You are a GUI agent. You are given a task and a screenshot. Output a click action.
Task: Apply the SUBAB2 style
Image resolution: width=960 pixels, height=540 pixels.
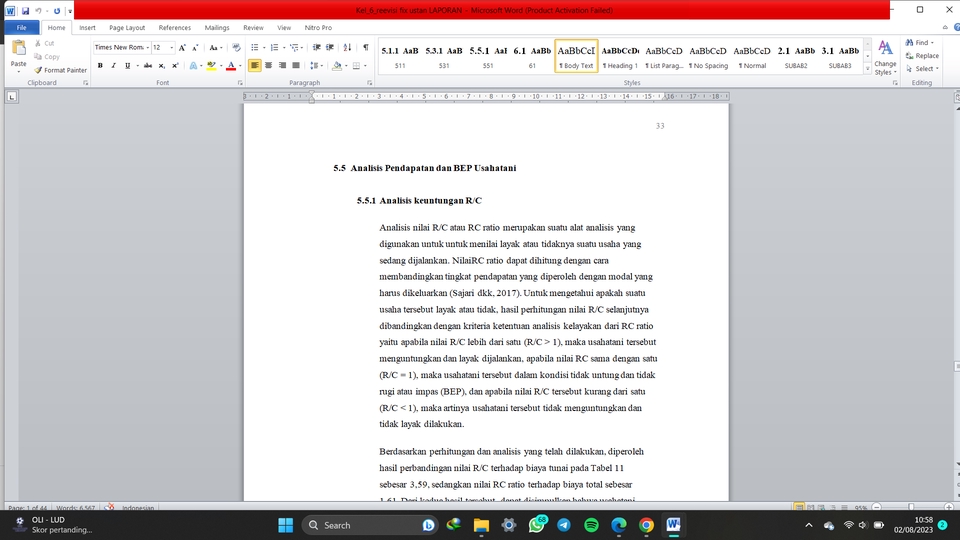click(x=796, y=56)
